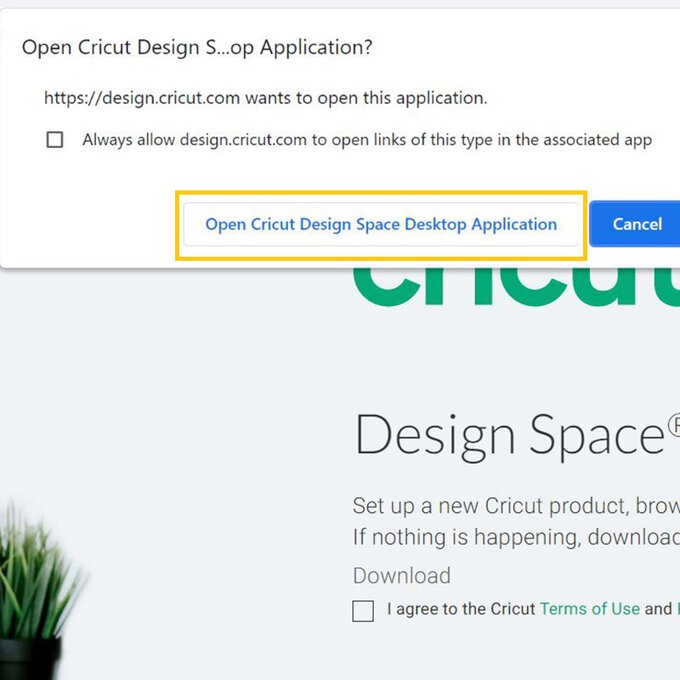Click "https://design.cricut.com wants to open" message

pyautogui.click(x=265, y=98)
